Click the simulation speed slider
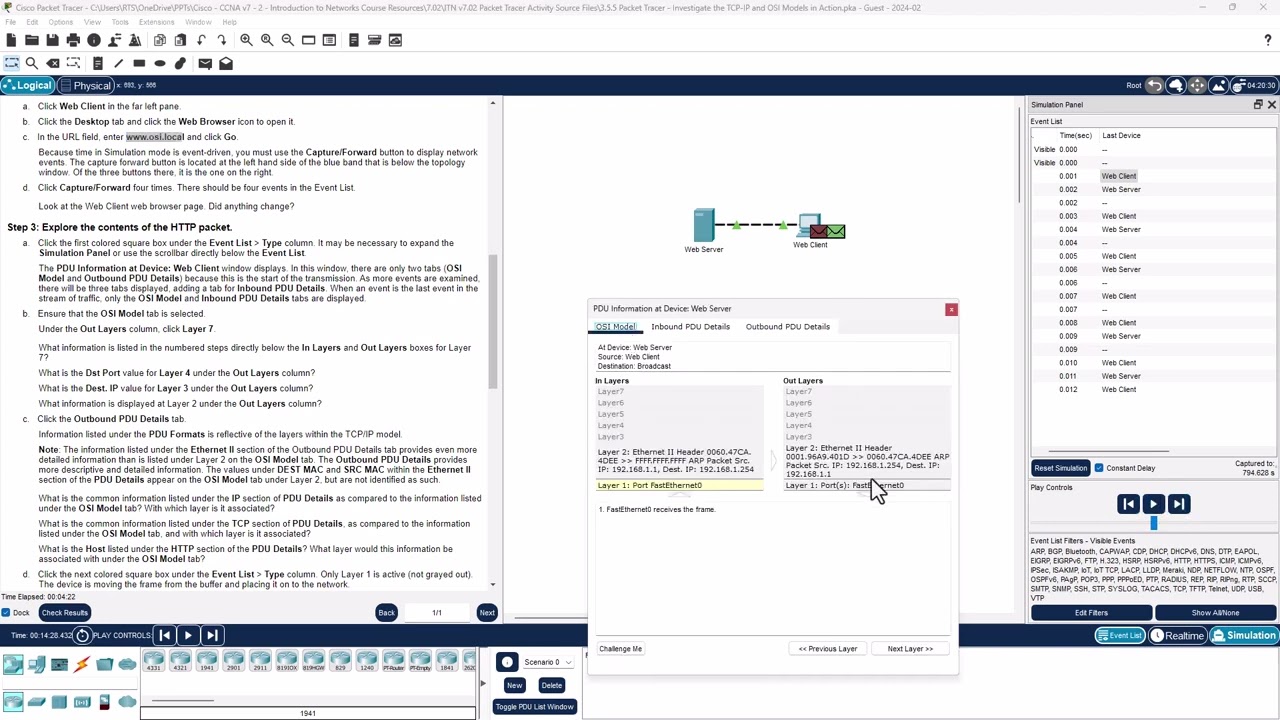 tap(1153, 523)
